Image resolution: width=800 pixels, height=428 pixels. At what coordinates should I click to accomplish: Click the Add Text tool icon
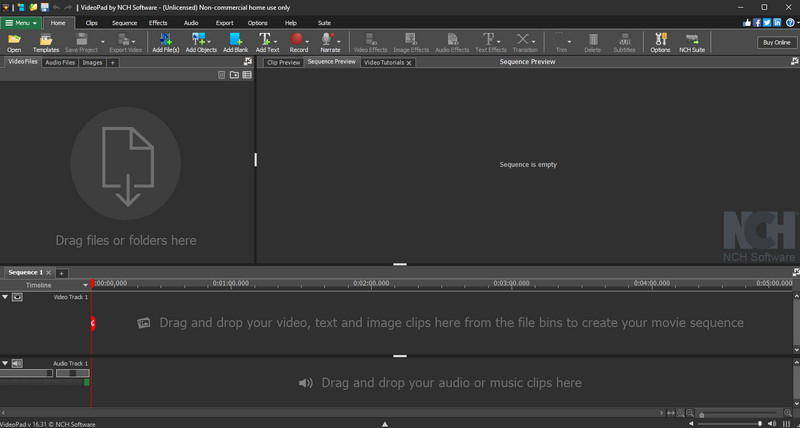267,40
